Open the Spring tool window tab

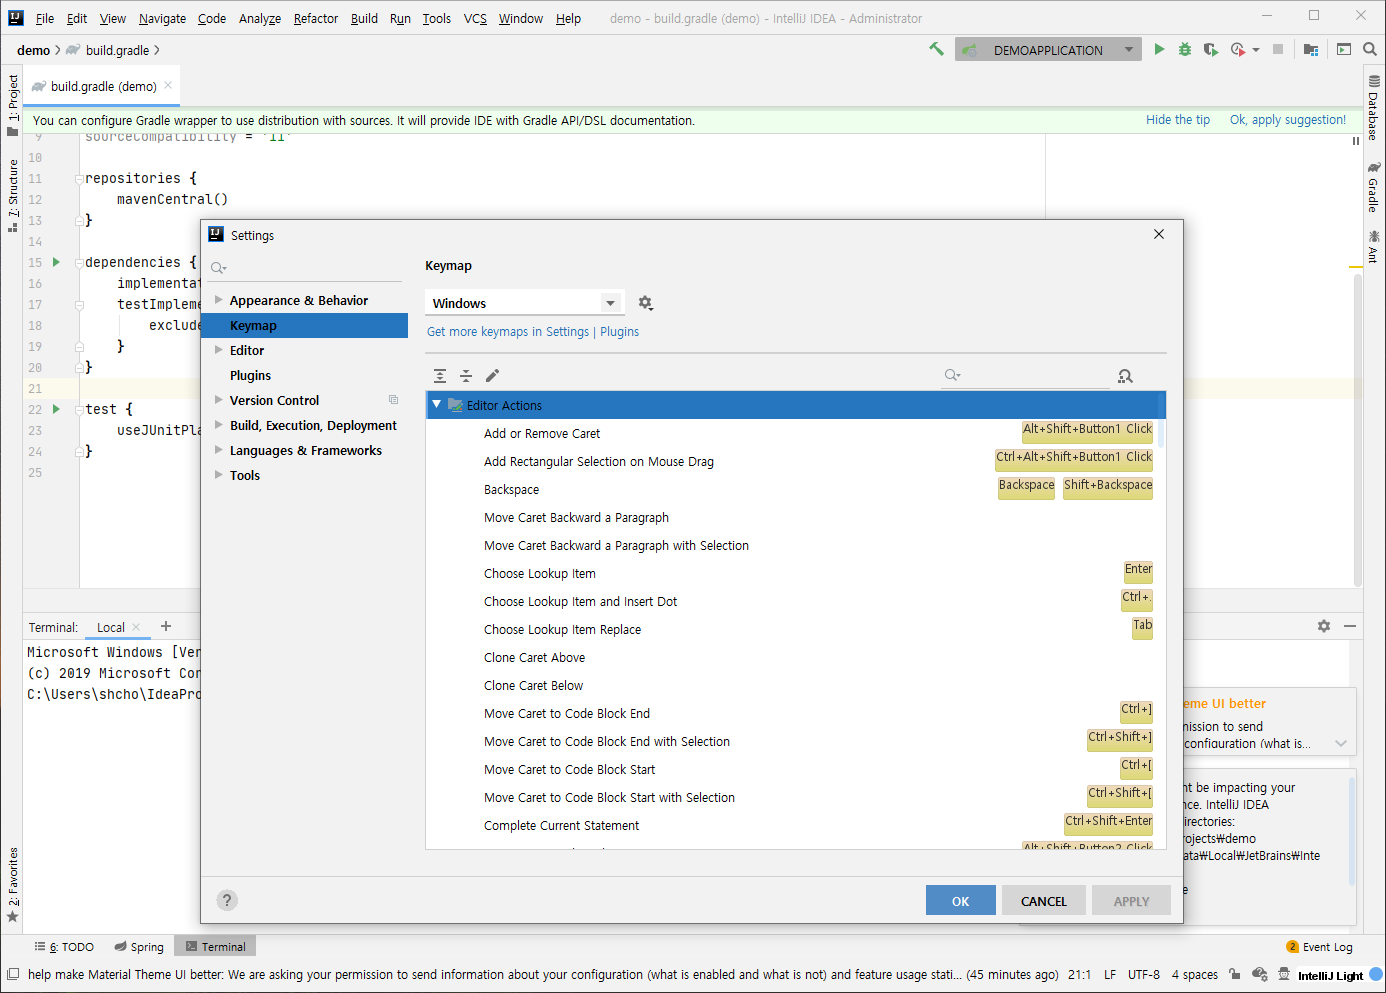tap(139, 946)
